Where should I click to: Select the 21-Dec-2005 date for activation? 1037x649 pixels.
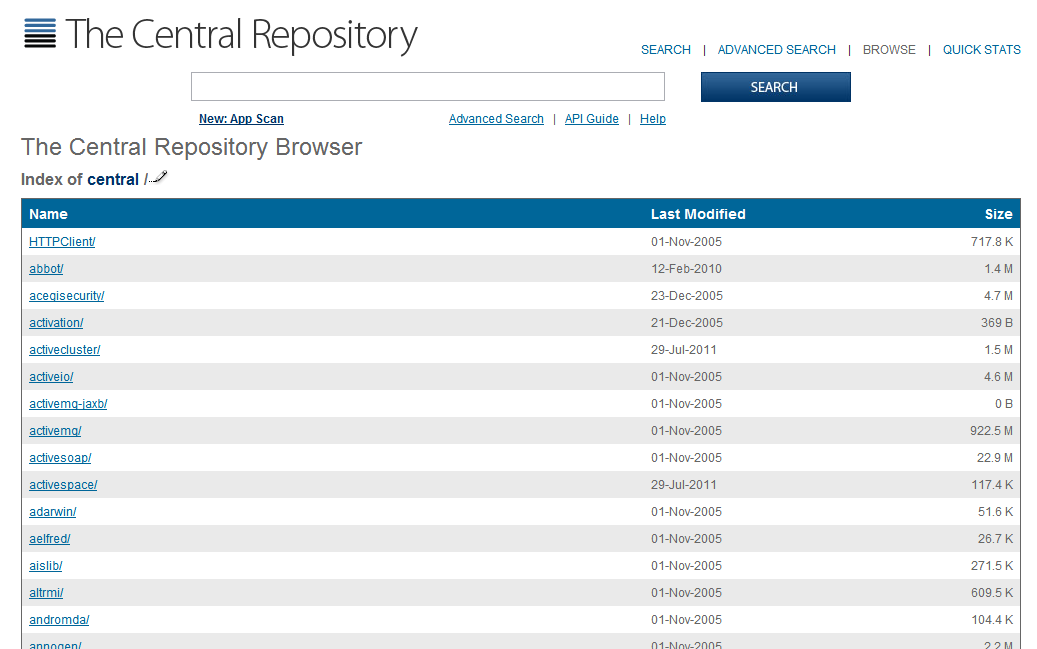(x=687, y=323)
